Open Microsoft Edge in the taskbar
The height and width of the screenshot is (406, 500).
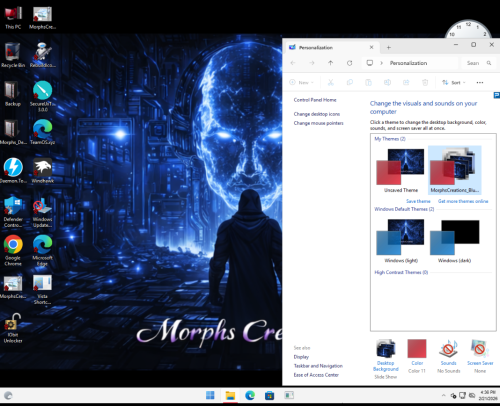[250, 396]
